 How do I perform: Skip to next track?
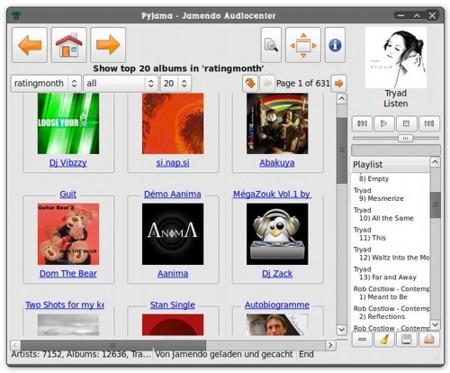click(429, 124)
